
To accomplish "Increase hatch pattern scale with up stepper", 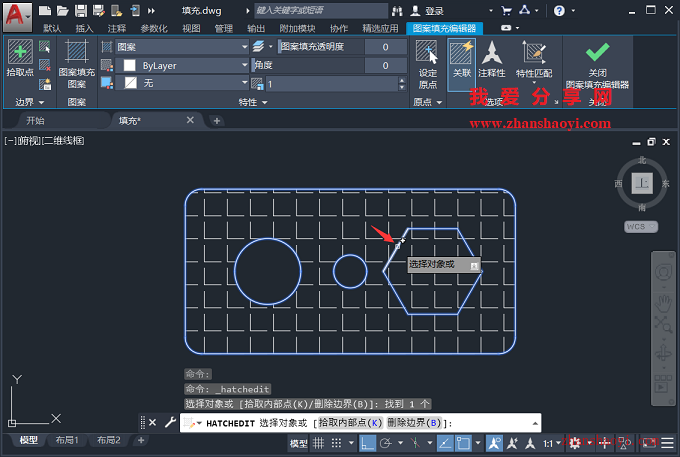I will (402, 80).
